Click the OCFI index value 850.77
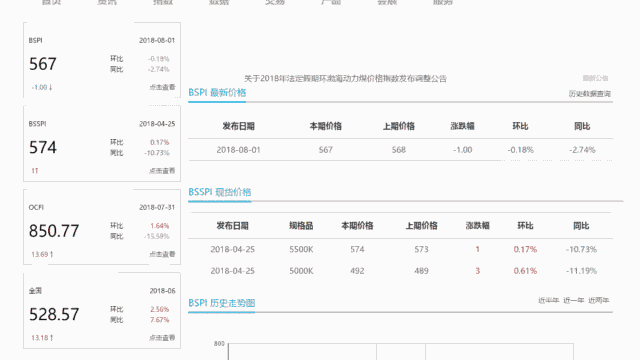Viewport: 640px width, 360px height. (54, 231)
